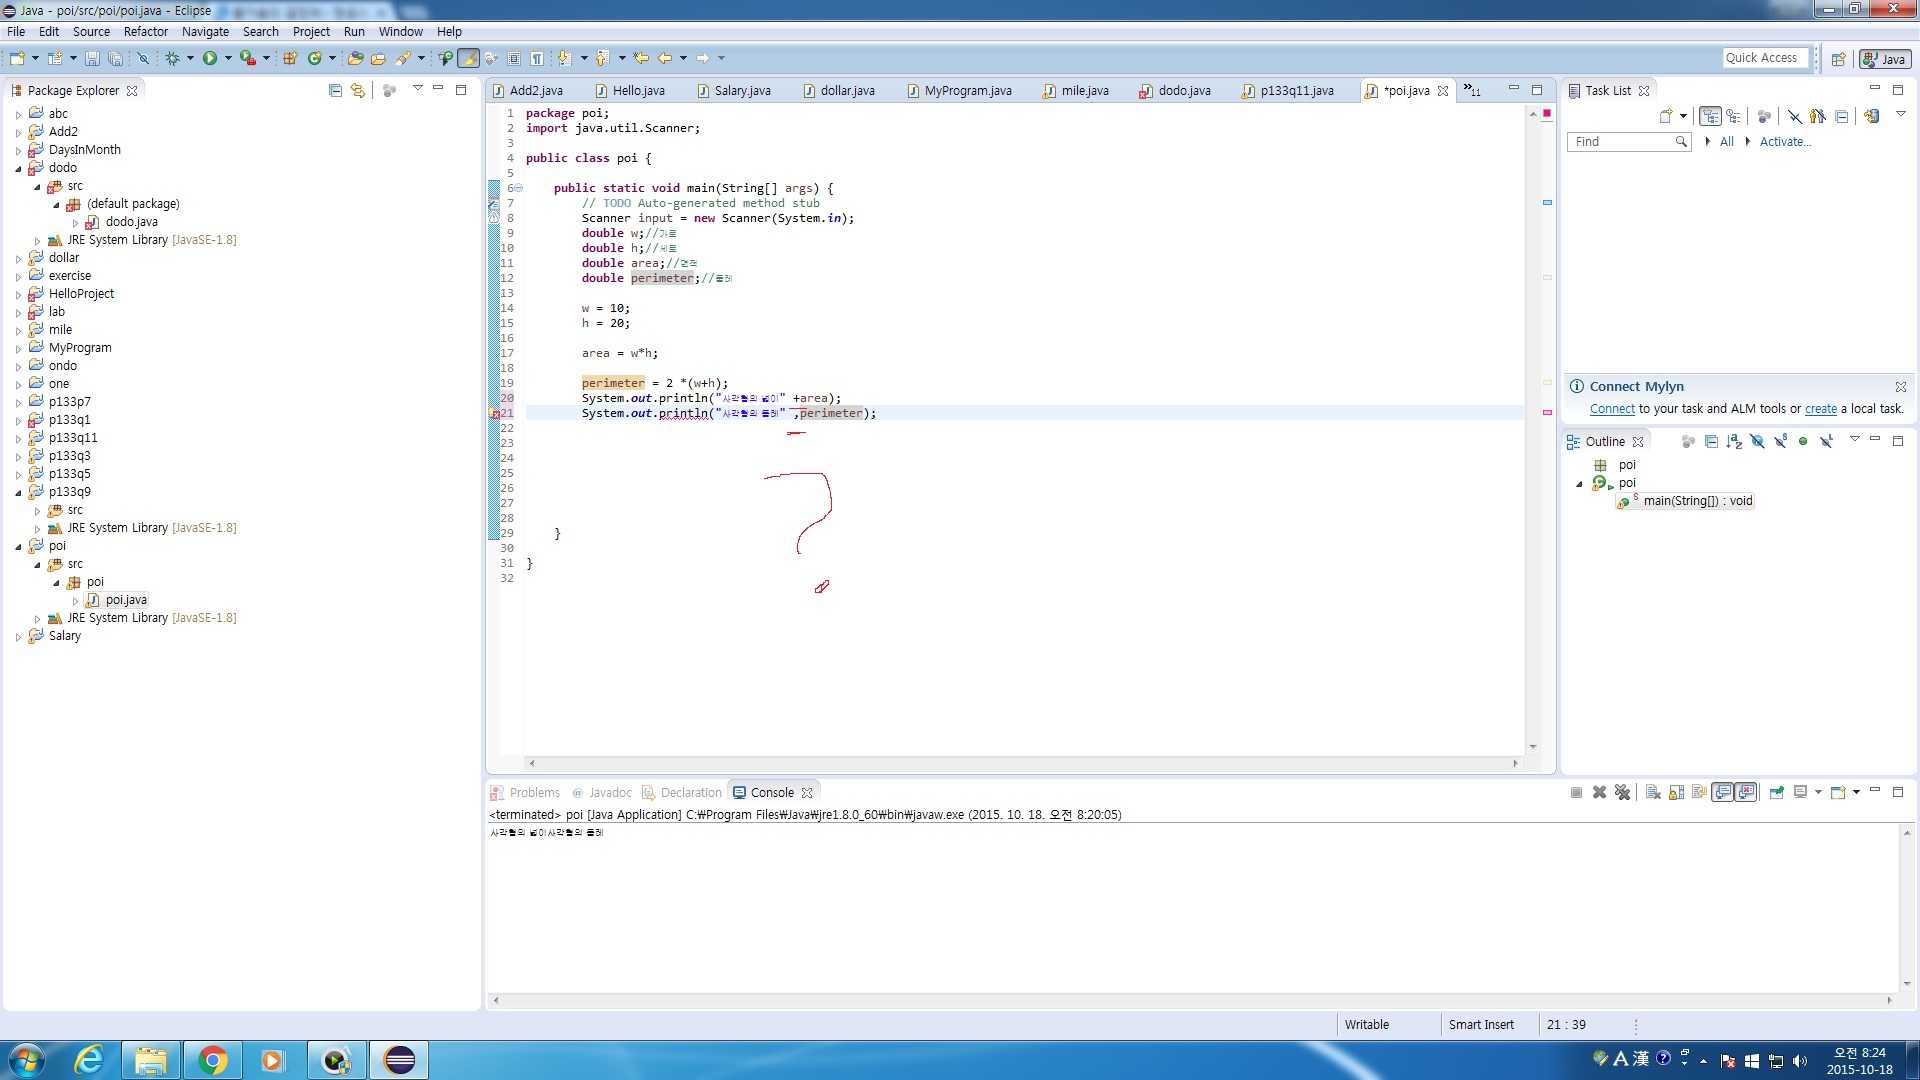Click Collapse All icon in Task List
The image size is (1920, 1080).
click(1841, 116)
